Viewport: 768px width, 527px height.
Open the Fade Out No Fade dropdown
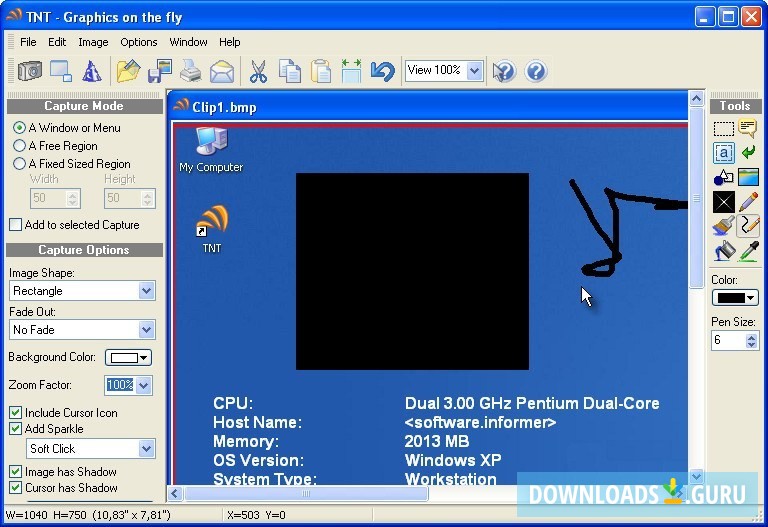tap(146, 330)
